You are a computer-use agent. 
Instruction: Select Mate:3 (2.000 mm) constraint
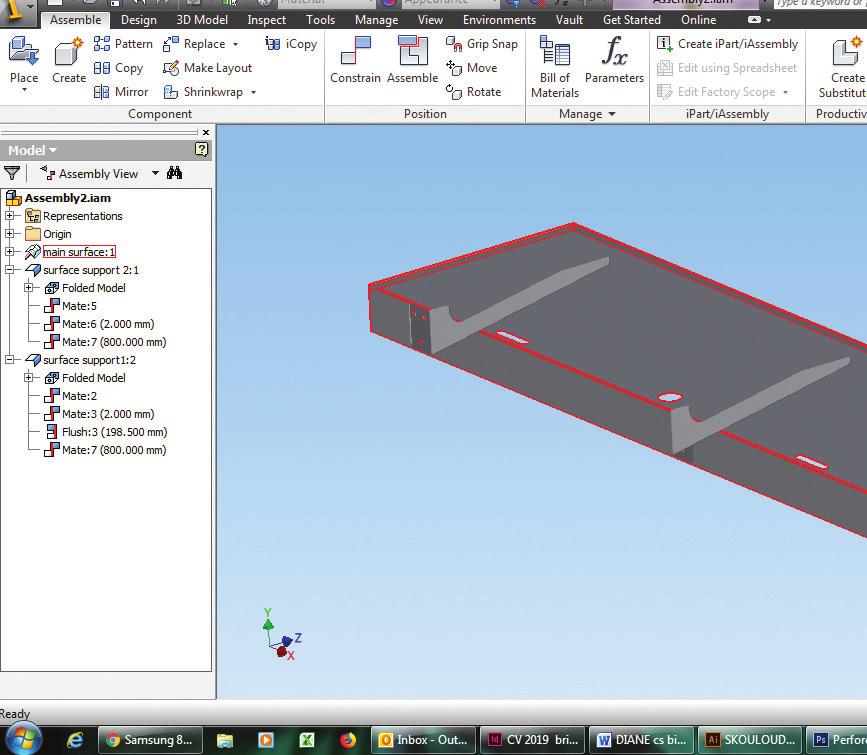tap(108, 414)
